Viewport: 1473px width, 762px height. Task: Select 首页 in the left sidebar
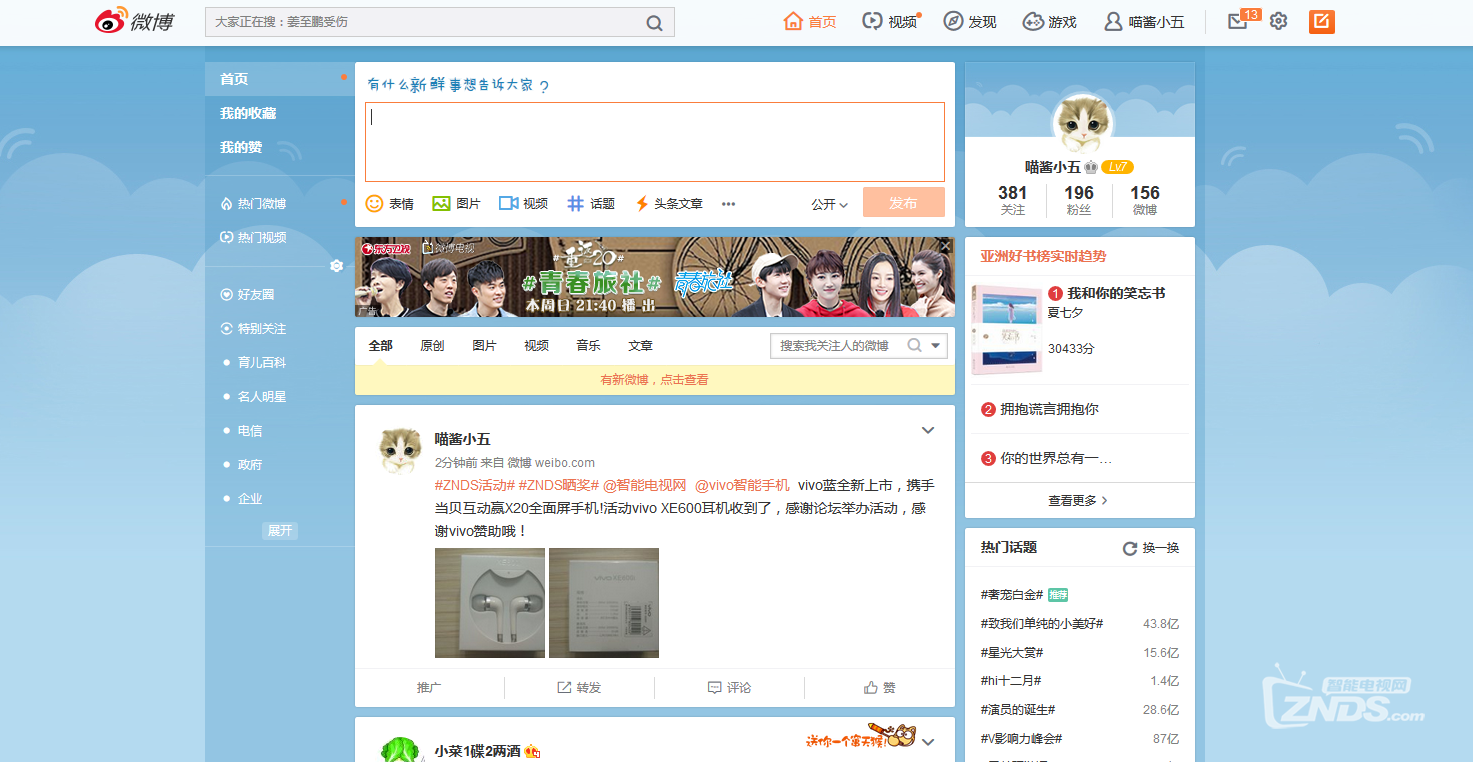click(280, 79)
